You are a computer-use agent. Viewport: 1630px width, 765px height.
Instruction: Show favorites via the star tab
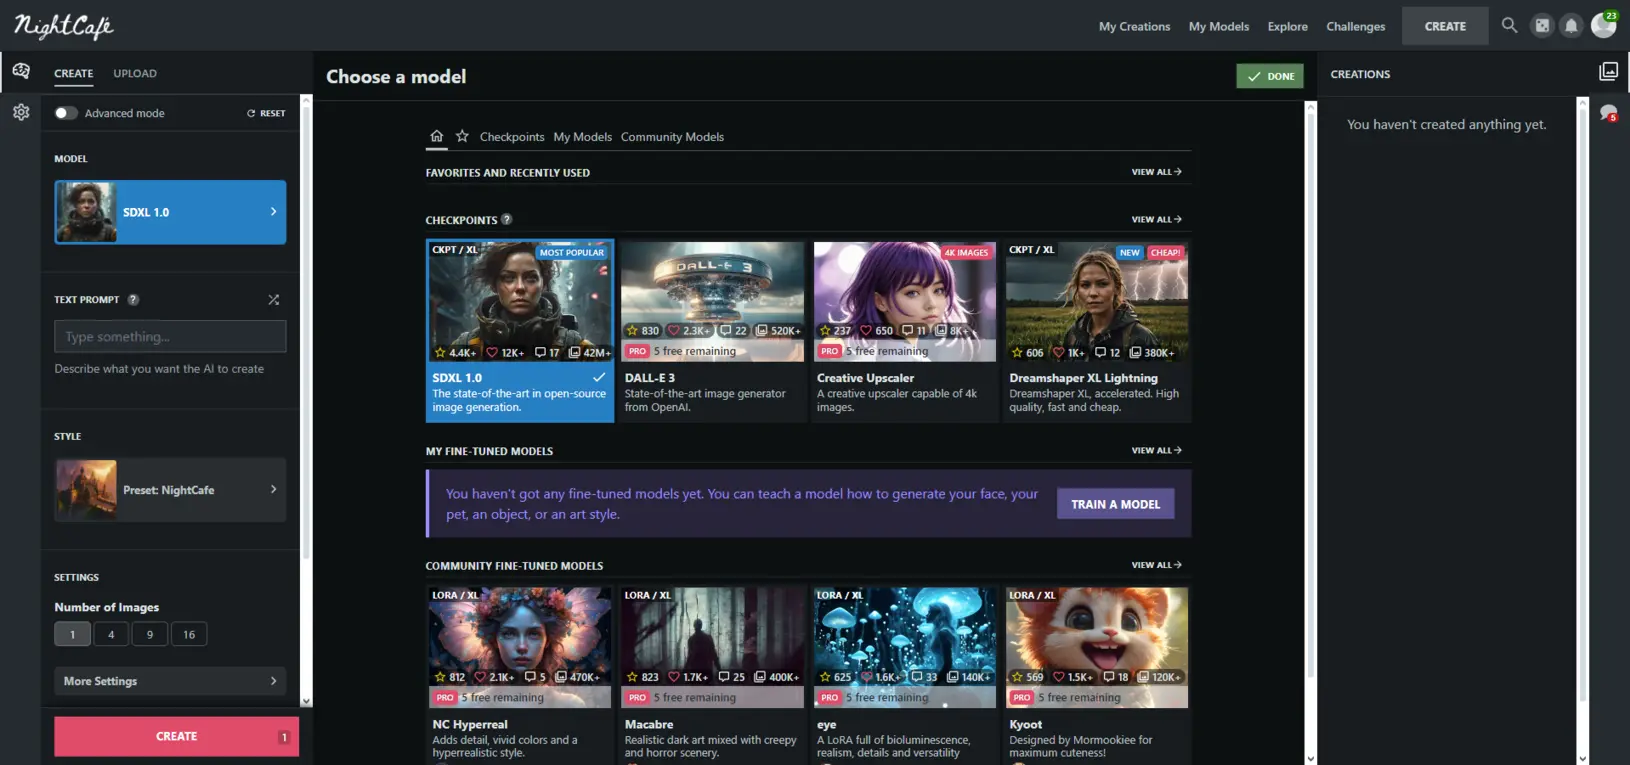tap(462, 136)
